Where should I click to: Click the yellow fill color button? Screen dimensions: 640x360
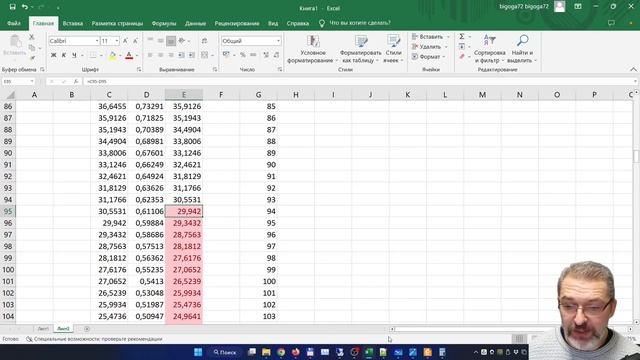tap(113, 55)
